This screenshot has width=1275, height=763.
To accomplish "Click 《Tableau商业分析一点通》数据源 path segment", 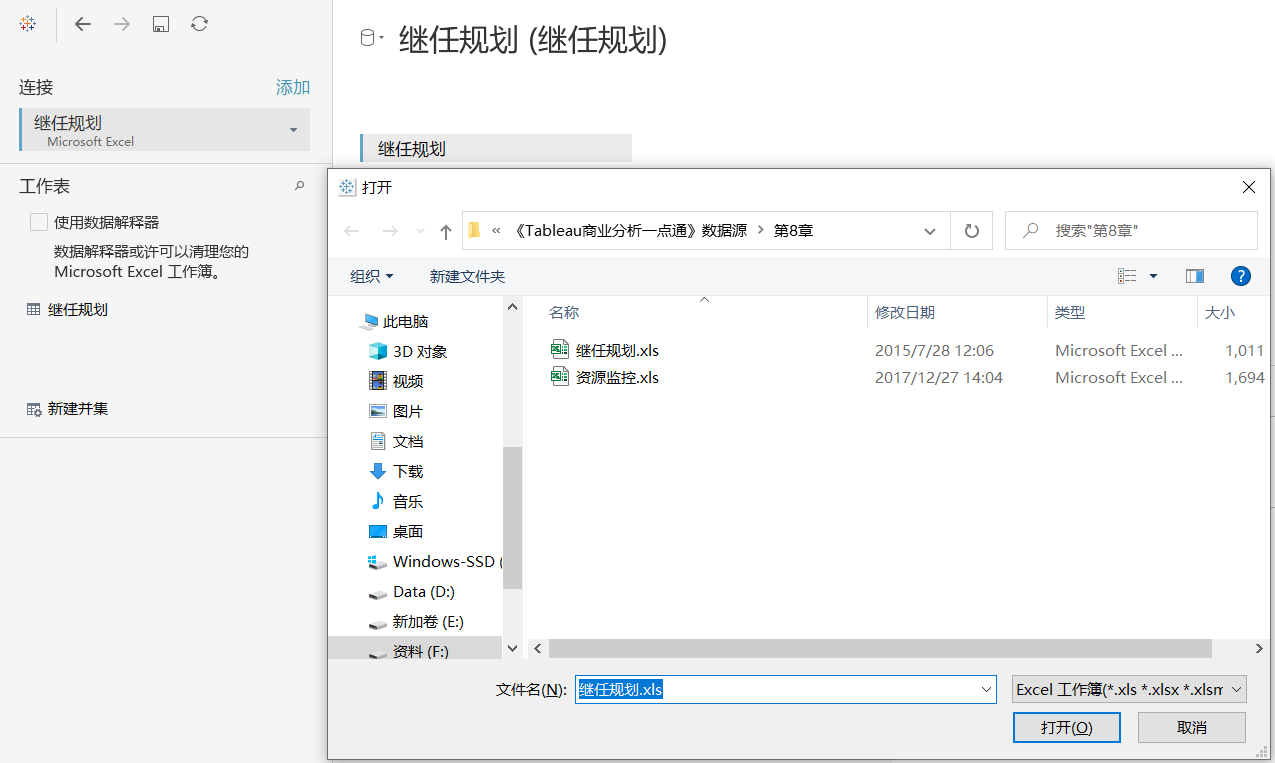I will pos(630,230).
